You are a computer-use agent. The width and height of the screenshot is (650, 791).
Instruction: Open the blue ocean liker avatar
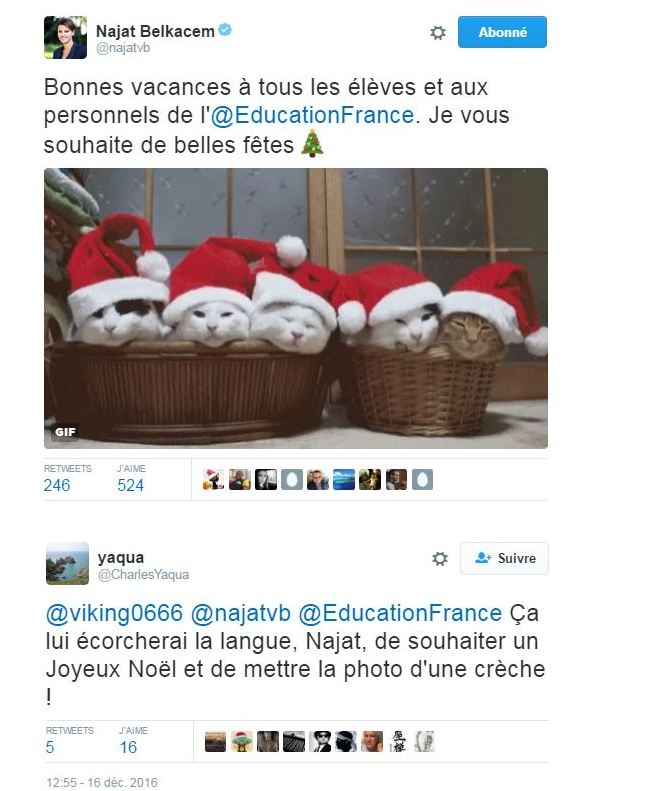click(x=344, y=479)
